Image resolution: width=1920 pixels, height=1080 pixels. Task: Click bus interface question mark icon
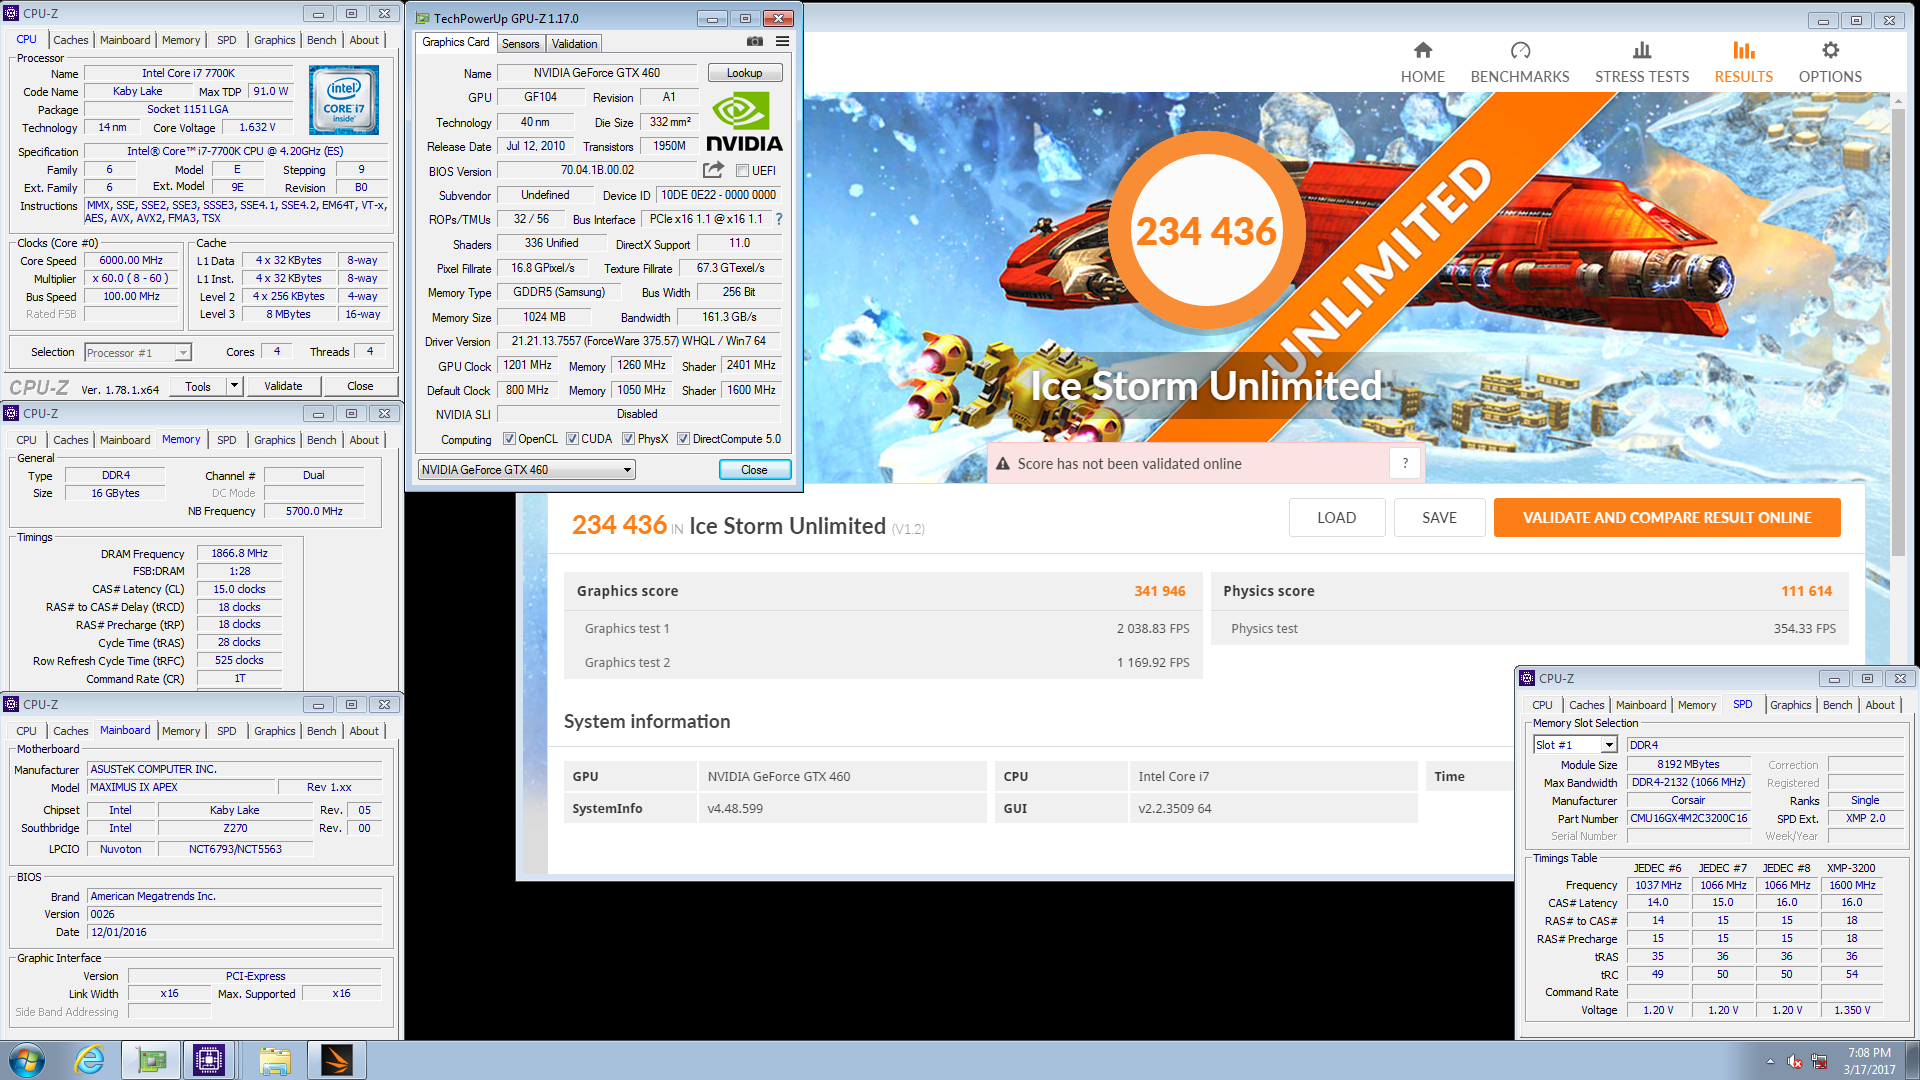tap(779, 219)
